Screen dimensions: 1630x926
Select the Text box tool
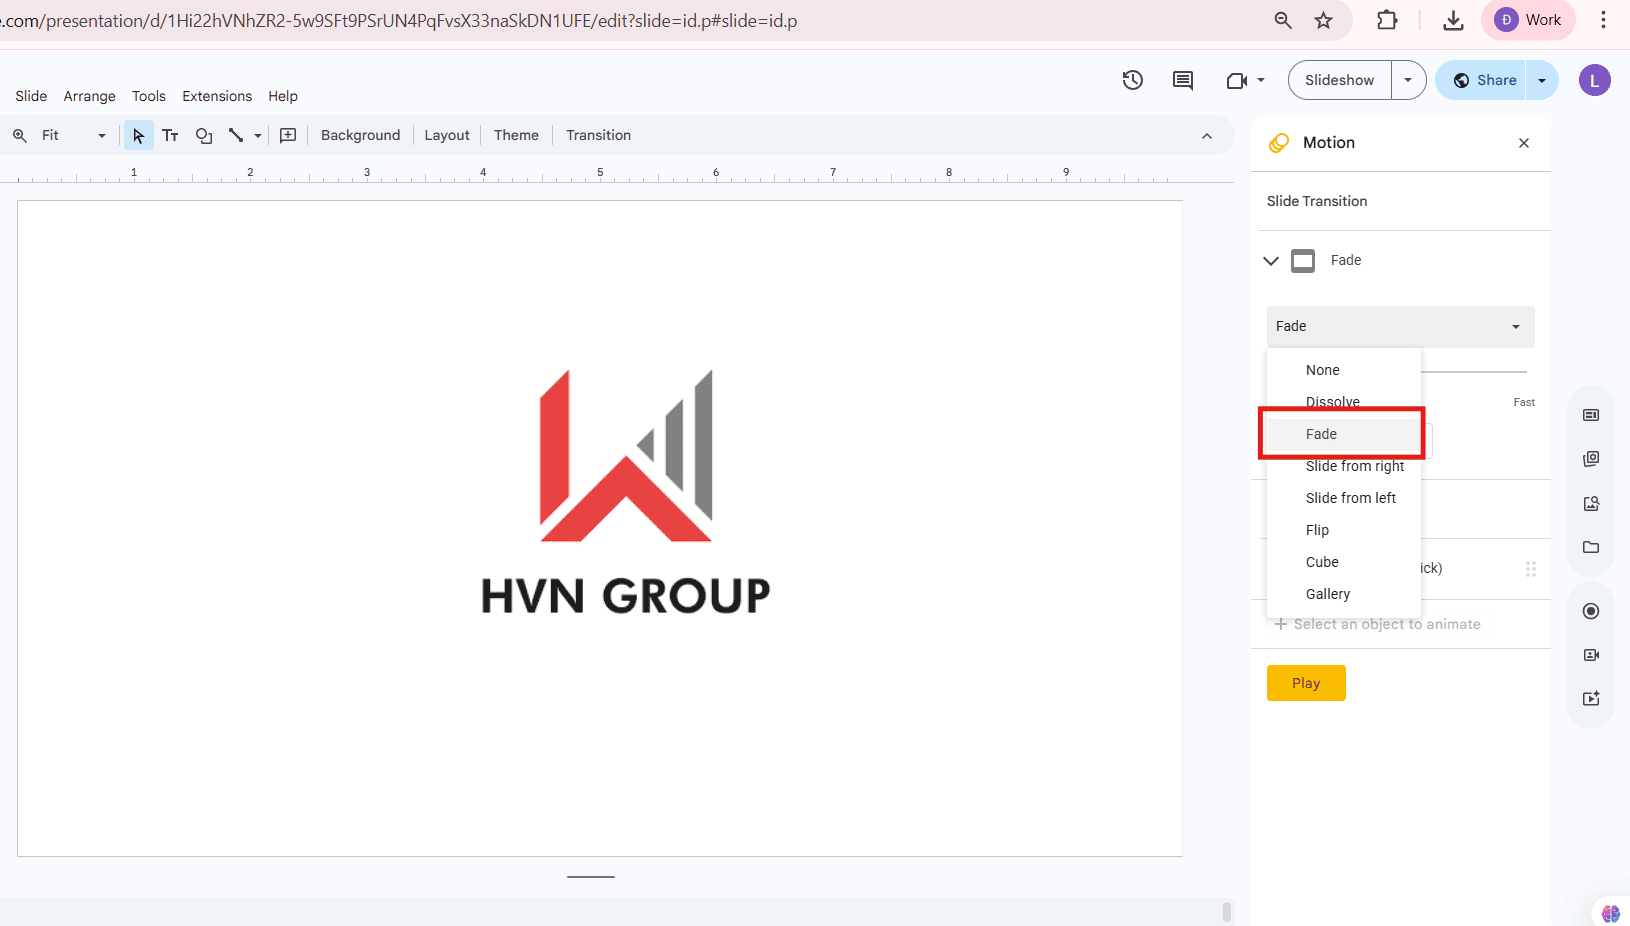(x=170, y=135)
